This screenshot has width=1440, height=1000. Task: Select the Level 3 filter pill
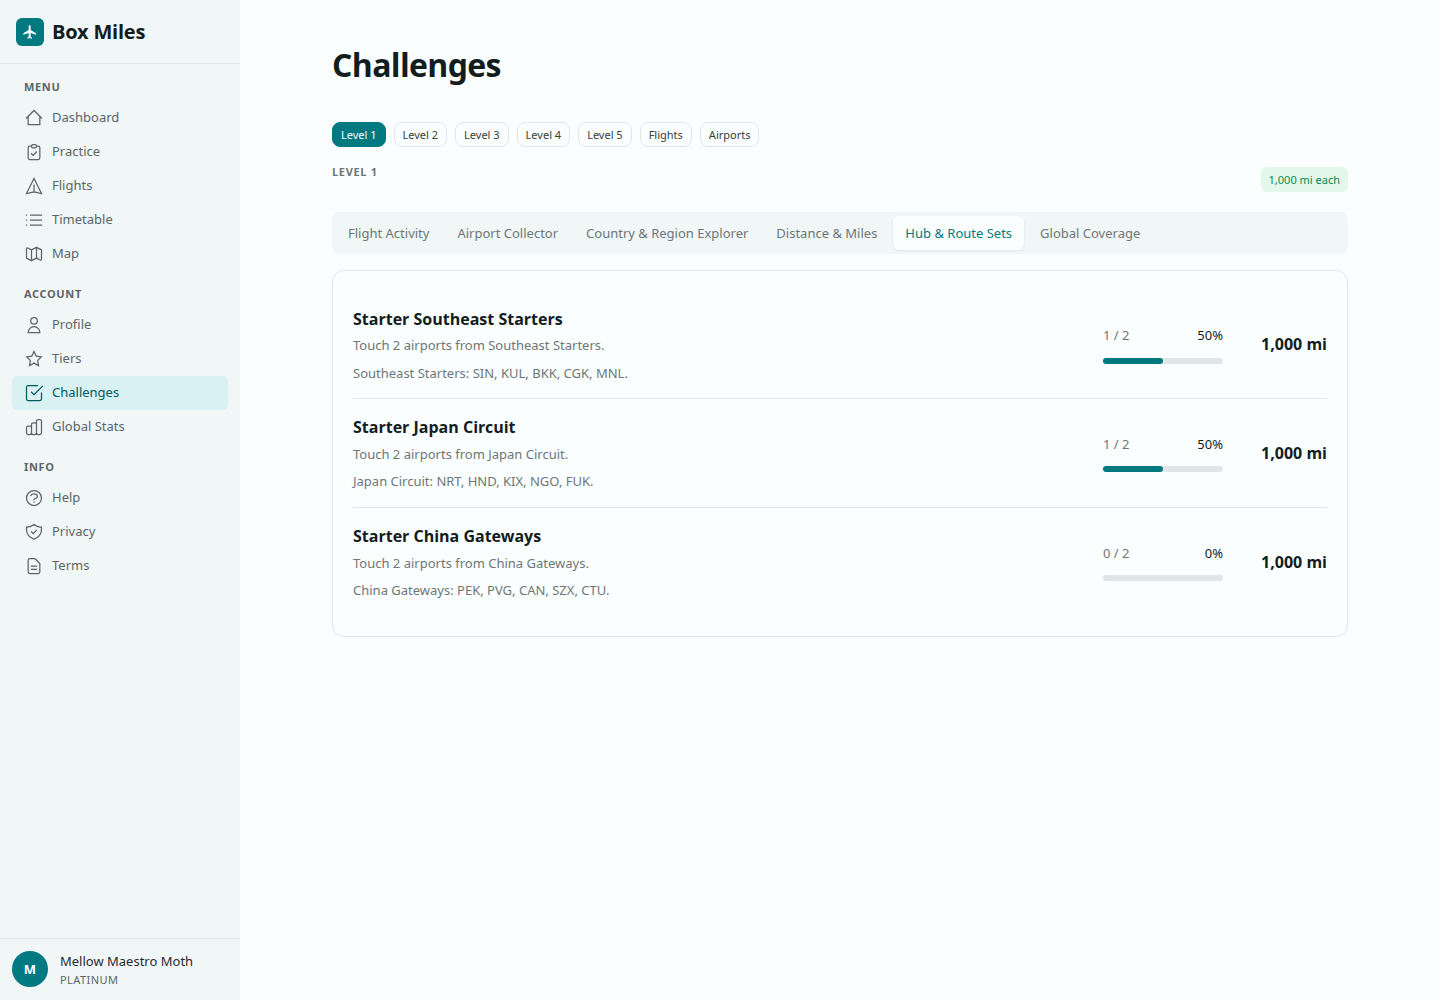pyautogui.click(x=482, y=135)
